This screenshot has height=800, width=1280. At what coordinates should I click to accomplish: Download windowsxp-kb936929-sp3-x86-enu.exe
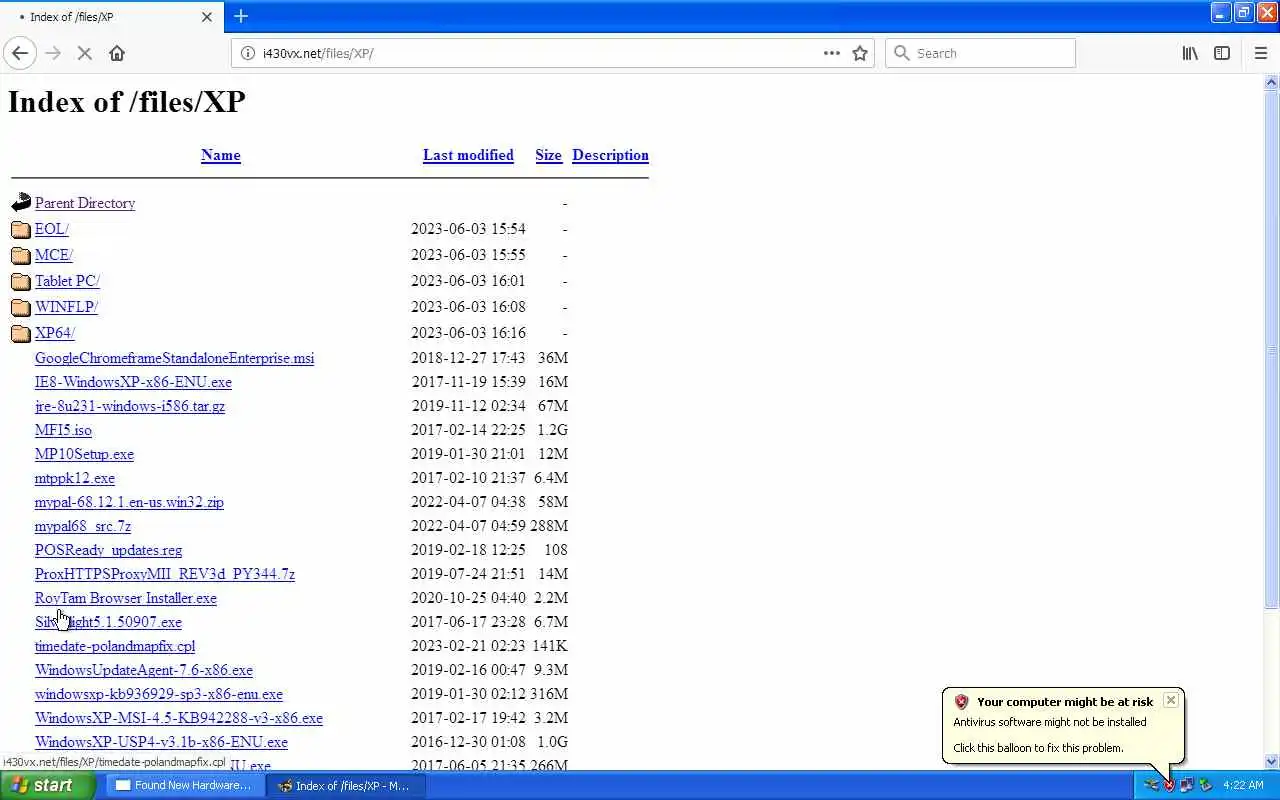coord(159,694)
